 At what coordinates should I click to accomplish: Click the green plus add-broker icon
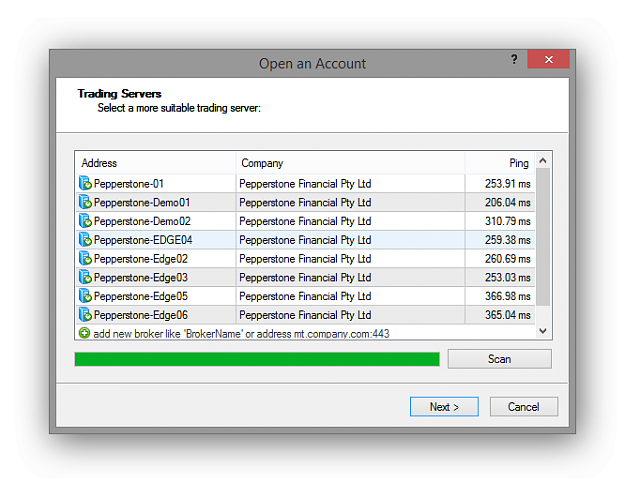point(84,333)
